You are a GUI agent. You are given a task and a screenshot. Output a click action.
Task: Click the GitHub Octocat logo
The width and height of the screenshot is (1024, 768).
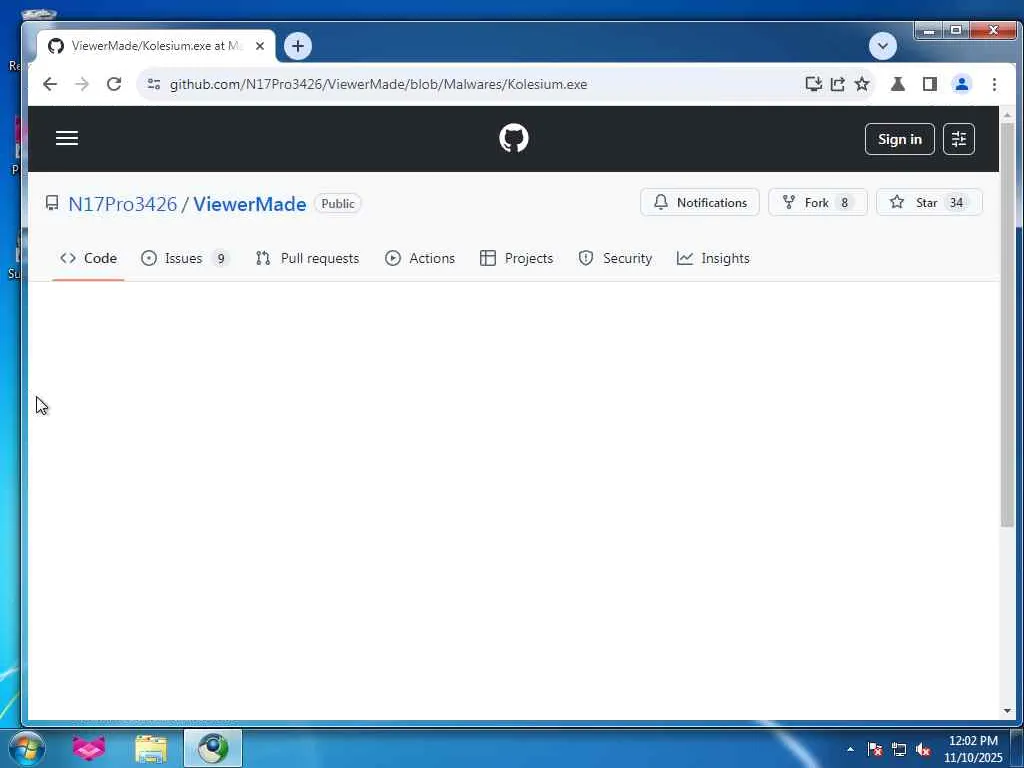(x=513, y=138)
